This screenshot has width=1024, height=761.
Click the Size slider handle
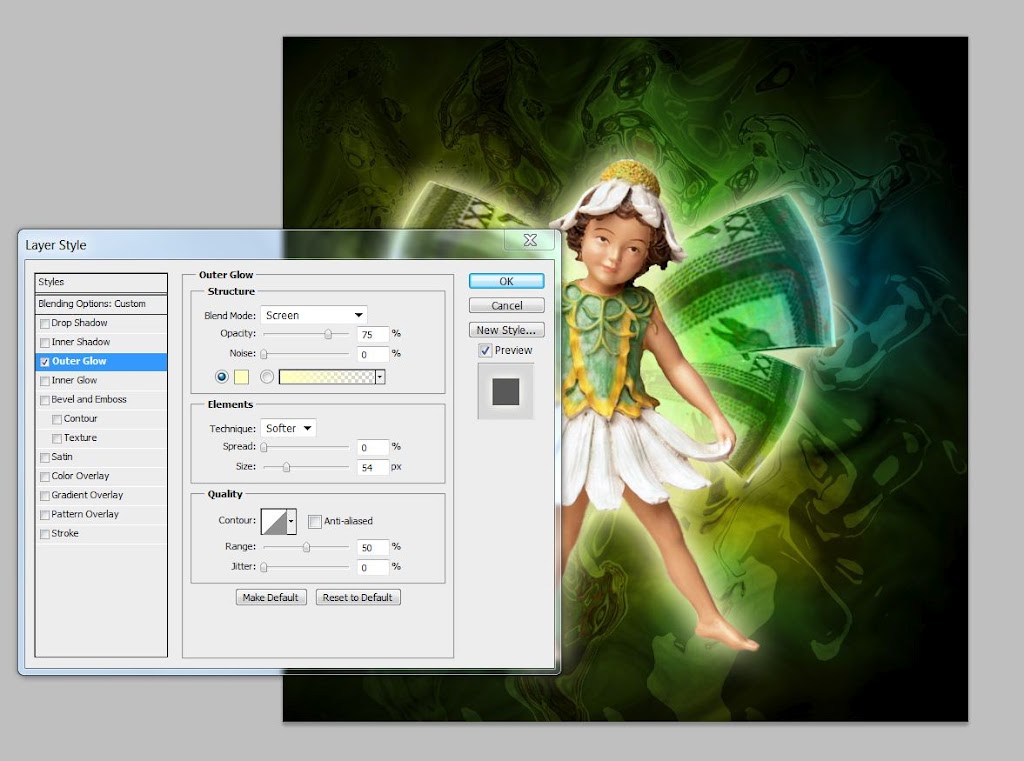[286, 467]
